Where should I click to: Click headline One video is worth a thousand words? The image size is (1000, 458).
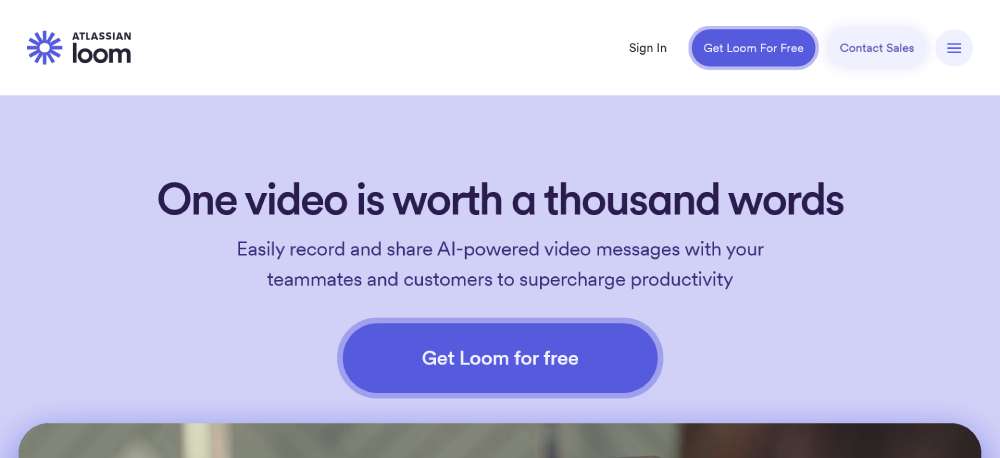500,199
